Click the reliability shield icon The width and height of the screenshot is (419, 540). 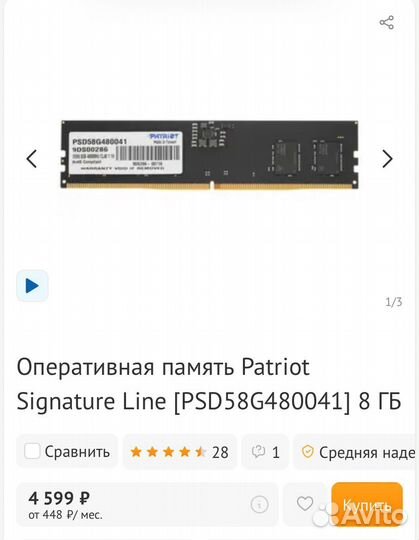pyautogui.click(x=307, y=452)
